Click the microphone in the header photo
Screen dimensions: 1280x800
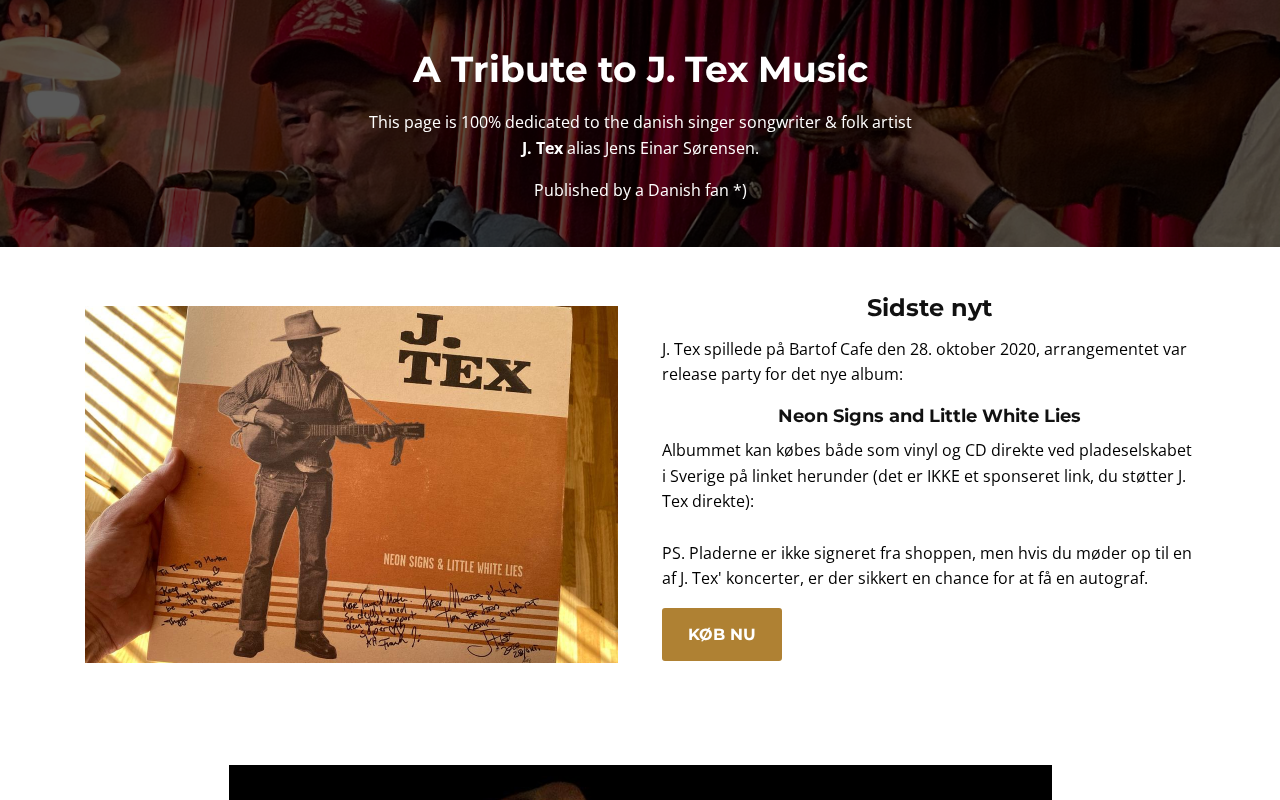click(240, 182)
